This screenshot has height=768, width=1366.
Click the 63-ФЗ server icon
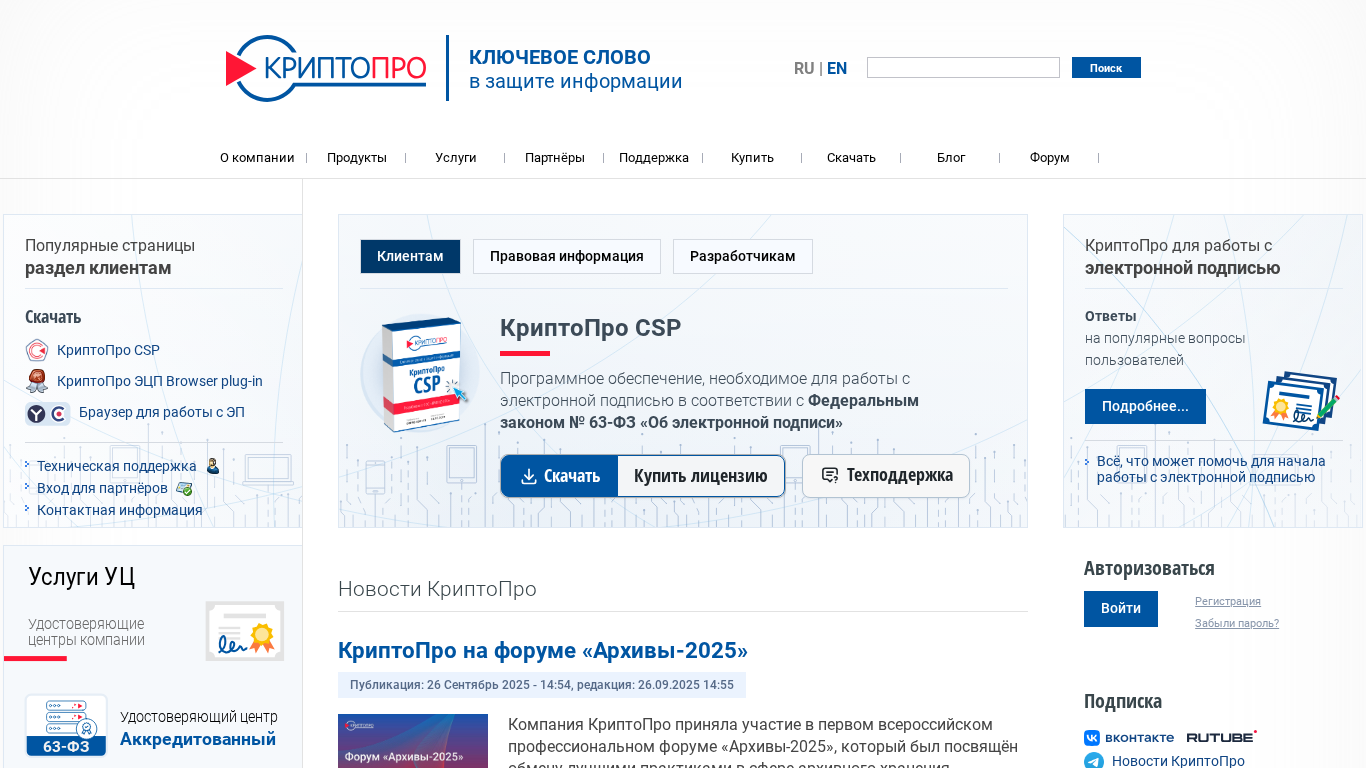(66, 726)
